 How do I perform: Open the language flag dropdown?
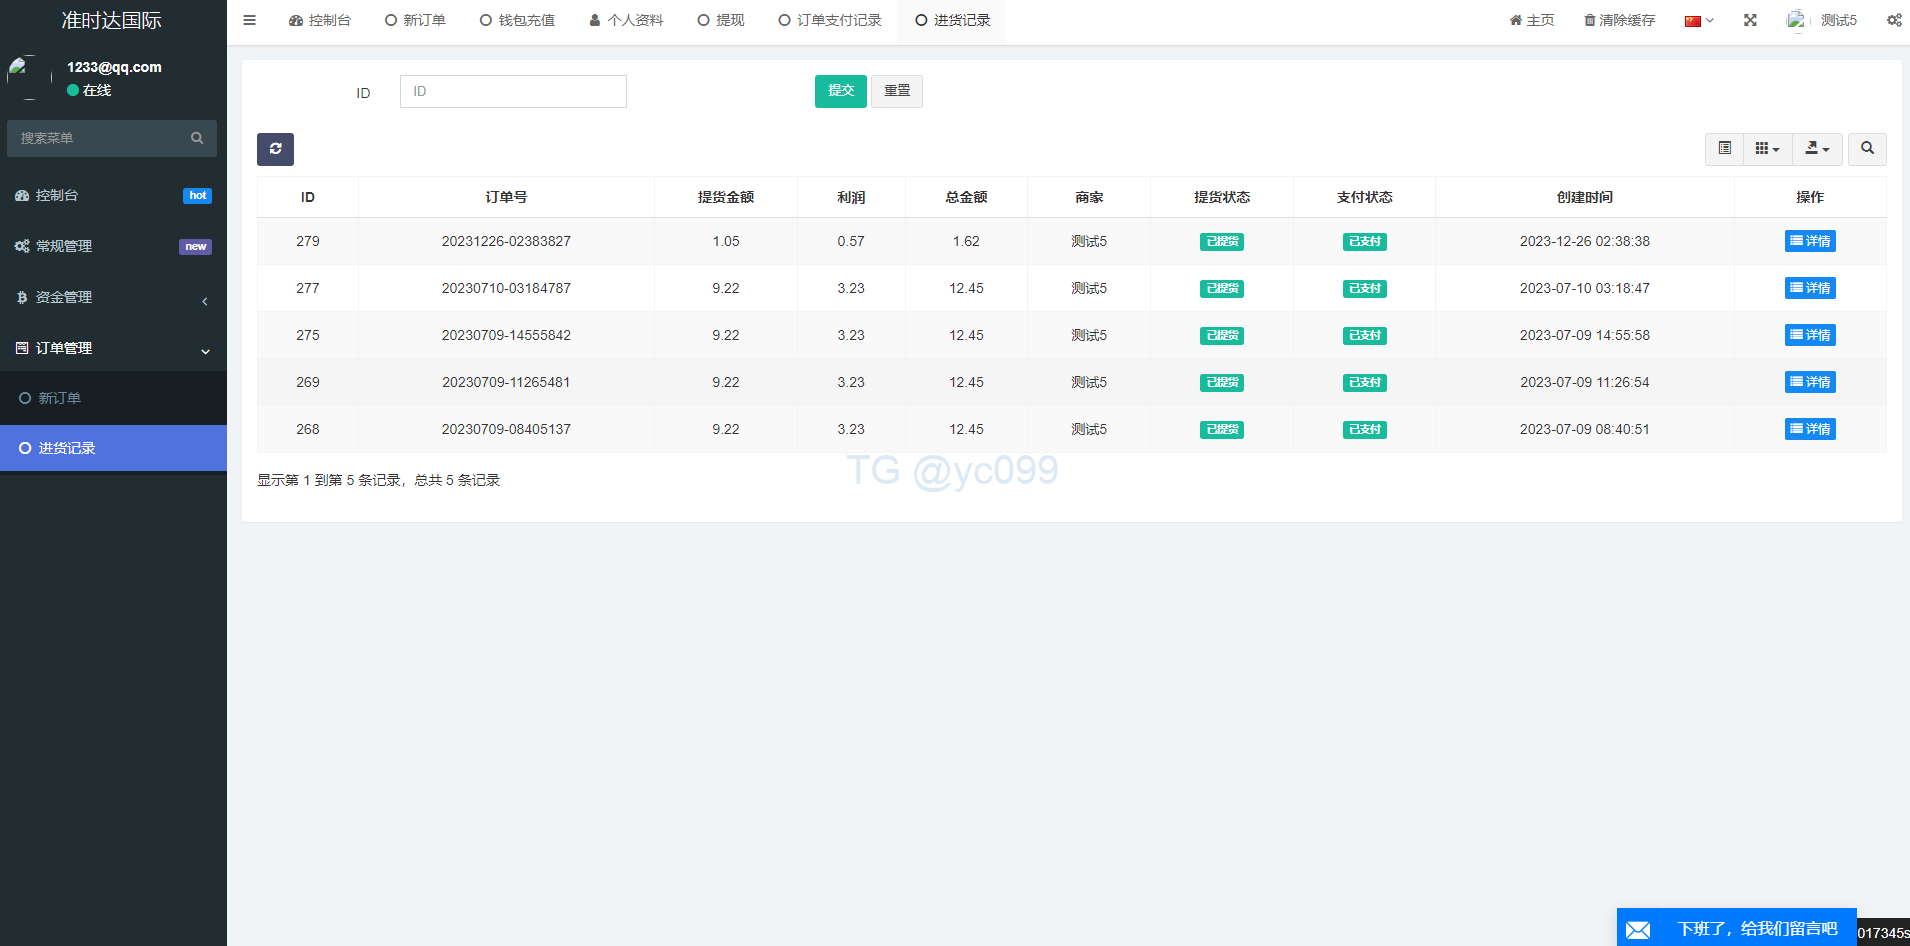(1698, 20)
